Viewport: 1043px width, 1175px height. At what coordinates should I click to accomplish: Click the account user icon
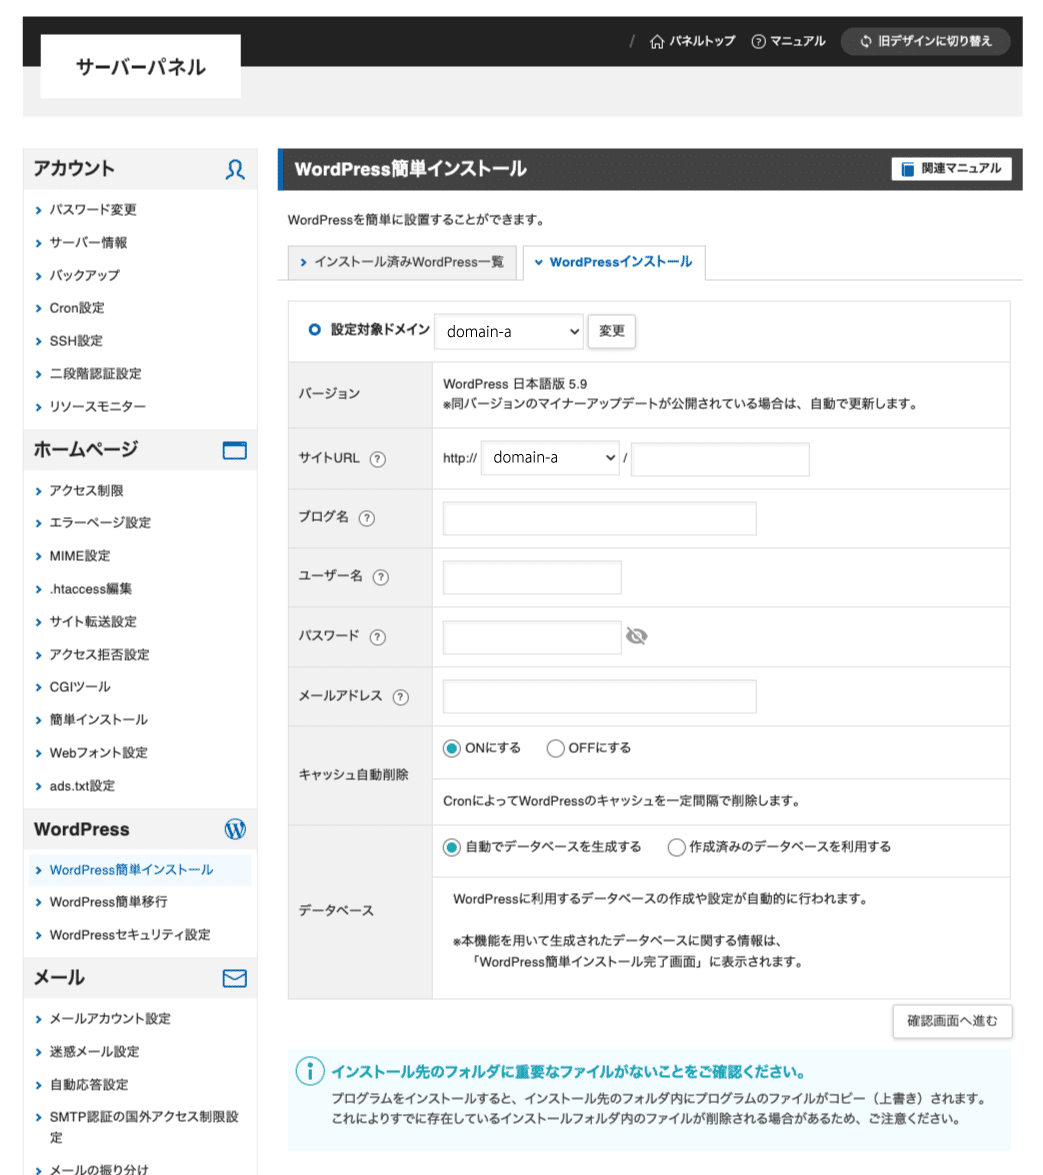point(235,169)
